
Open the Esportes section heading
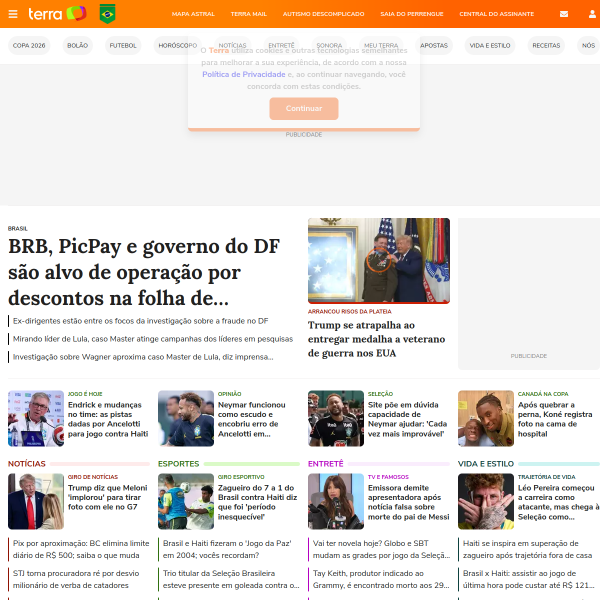[178, 464]
